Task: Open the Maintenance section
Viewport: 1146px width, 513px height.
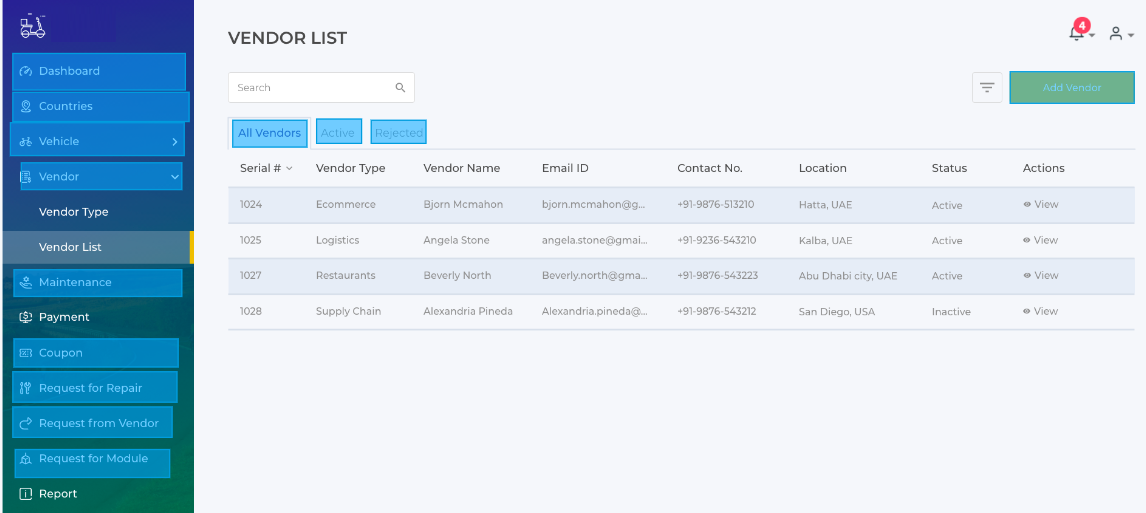Action: pos(97,283)
